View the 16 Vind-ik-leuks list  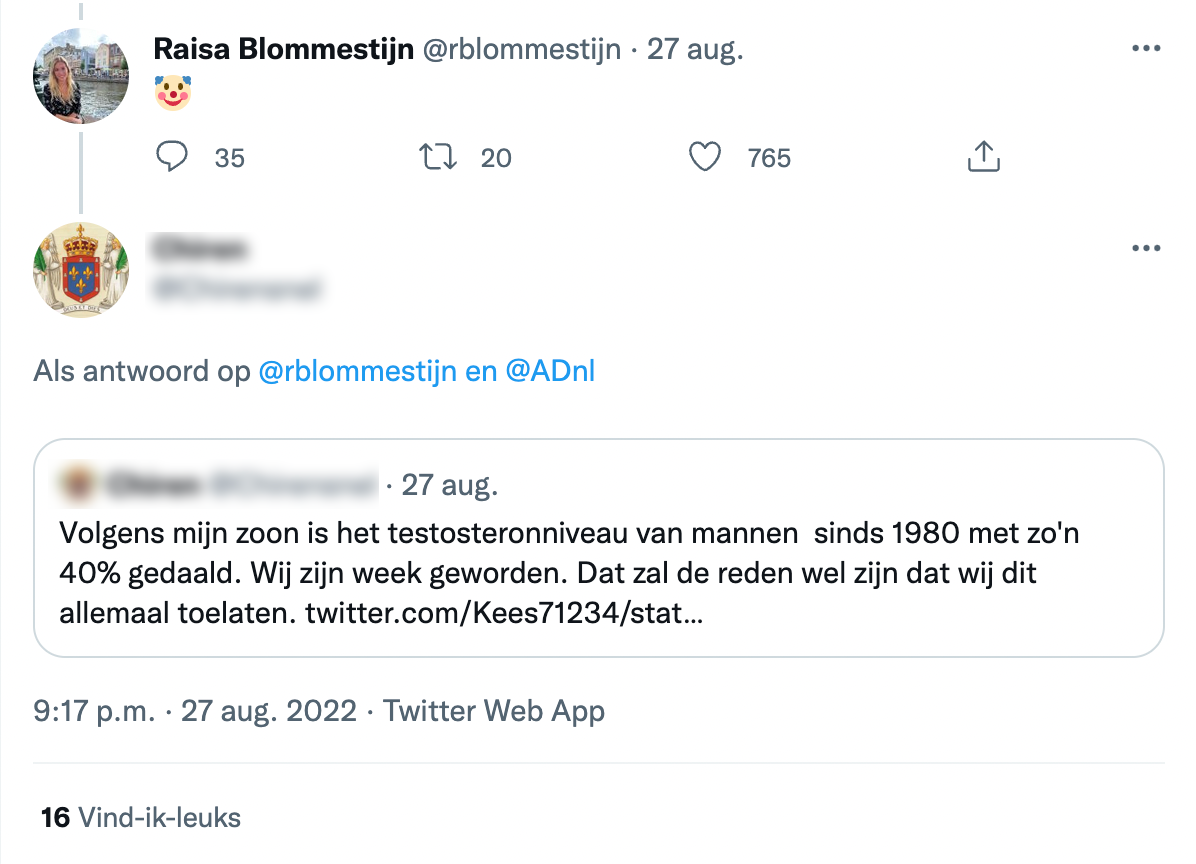click(x=141, y=818)
